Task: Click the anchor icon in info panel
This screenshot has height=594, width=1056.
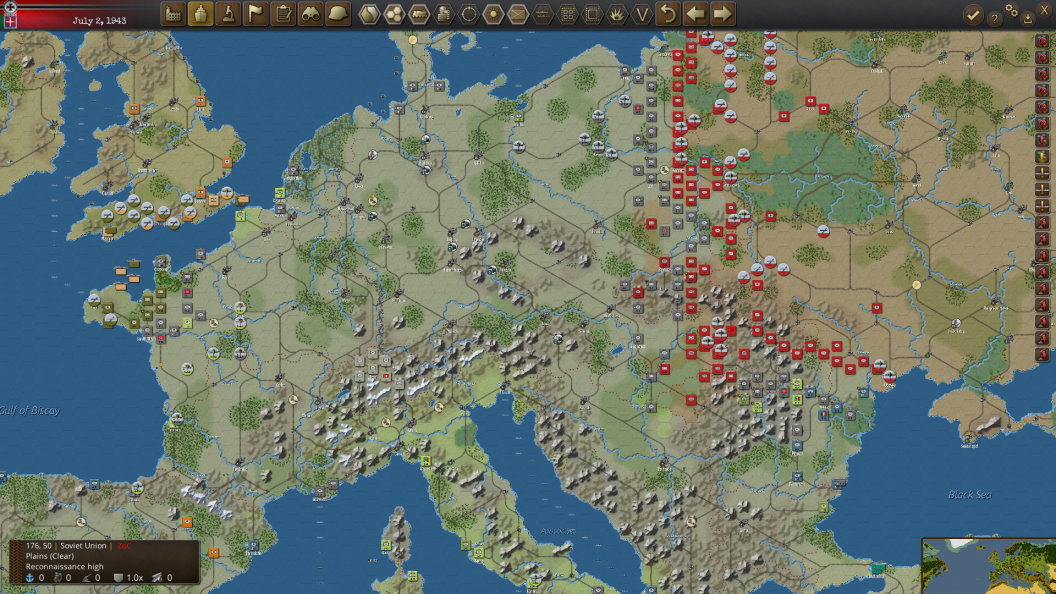Action: coord(29,577)
